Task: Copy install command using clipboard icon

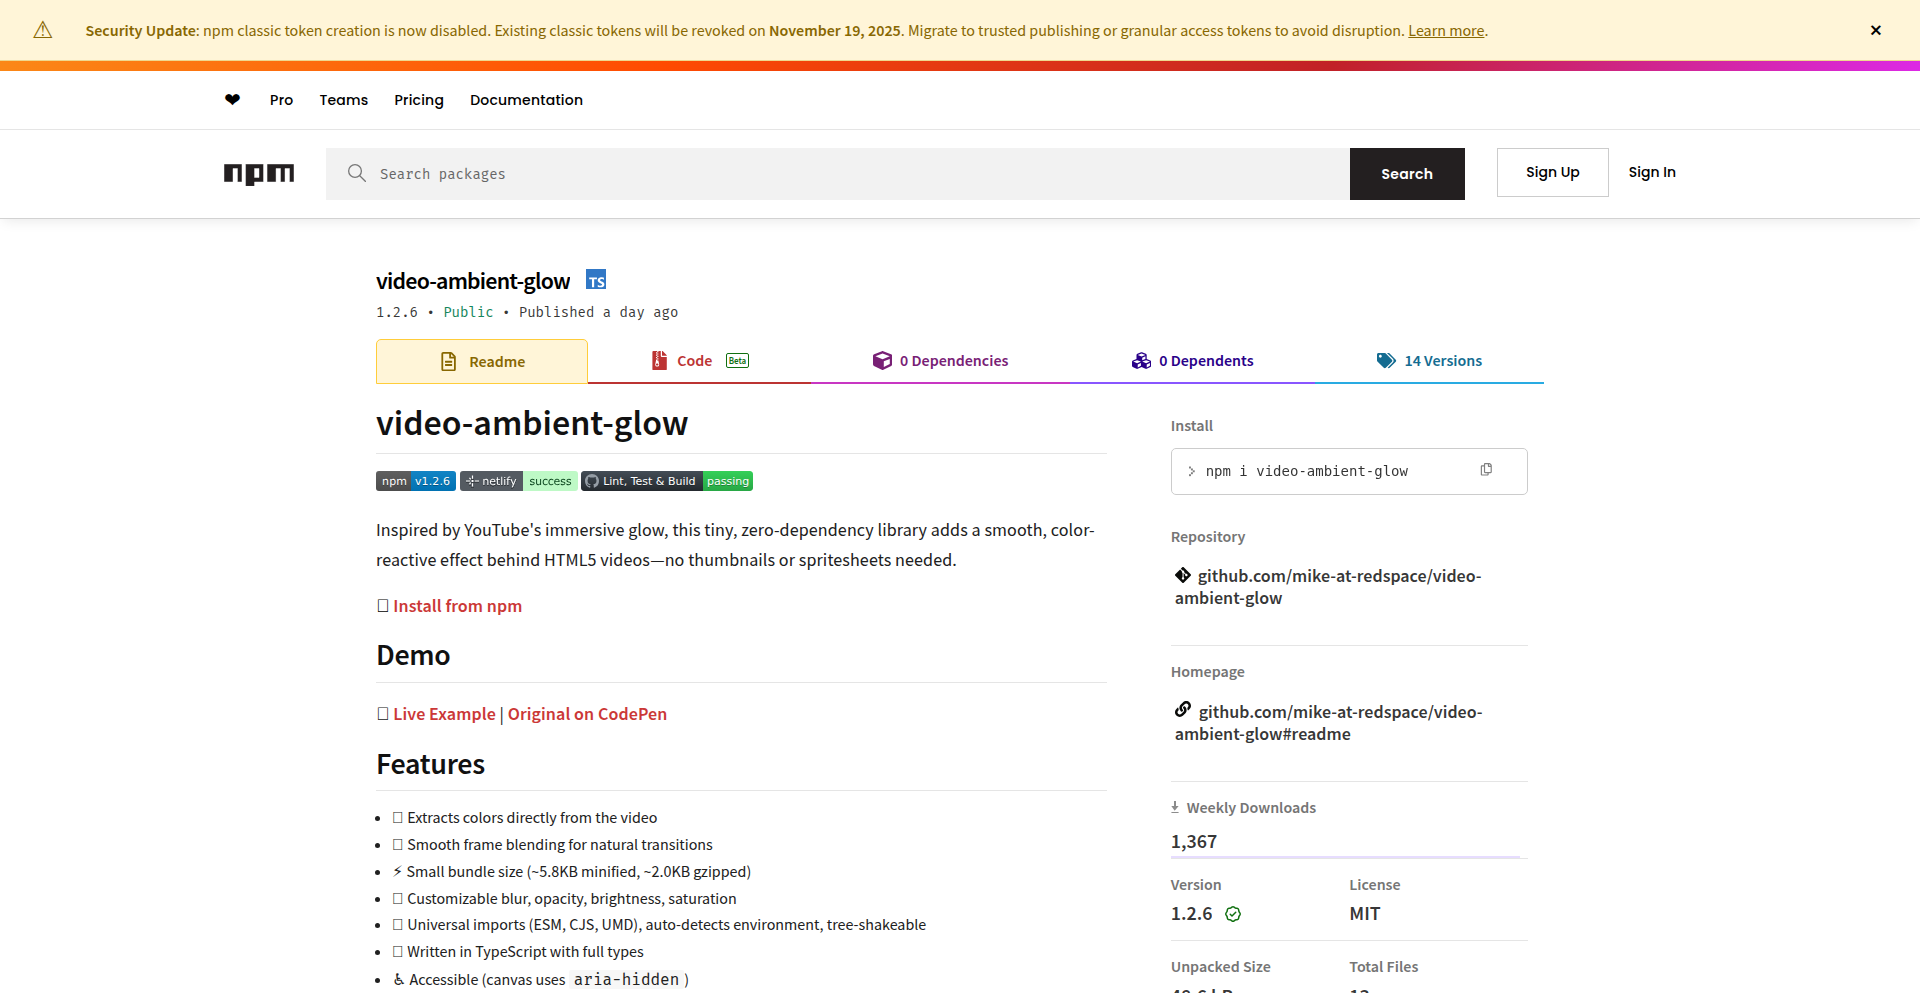Action: coord(1487,469)
